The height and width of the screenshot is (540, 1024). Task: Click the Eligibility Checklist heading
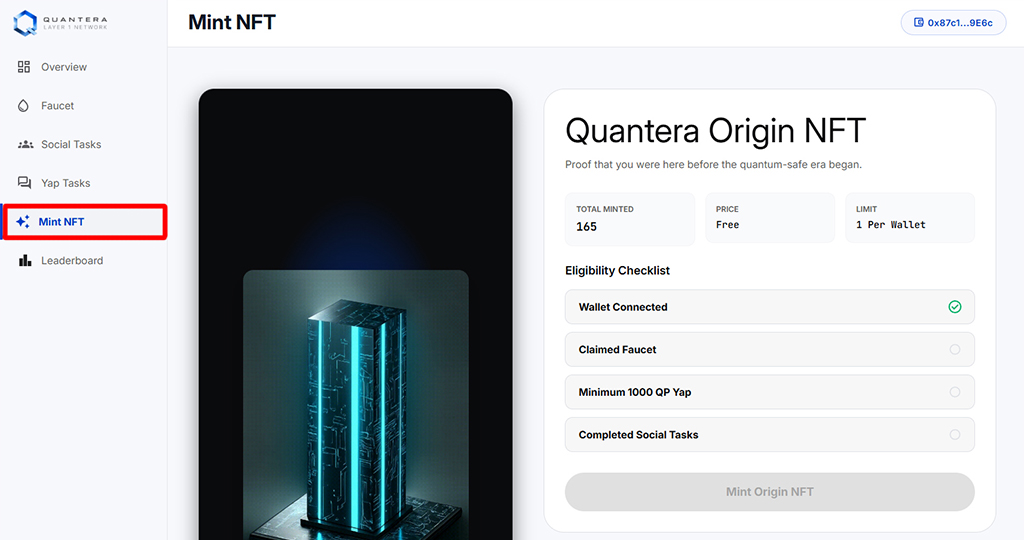coord(617,270)
